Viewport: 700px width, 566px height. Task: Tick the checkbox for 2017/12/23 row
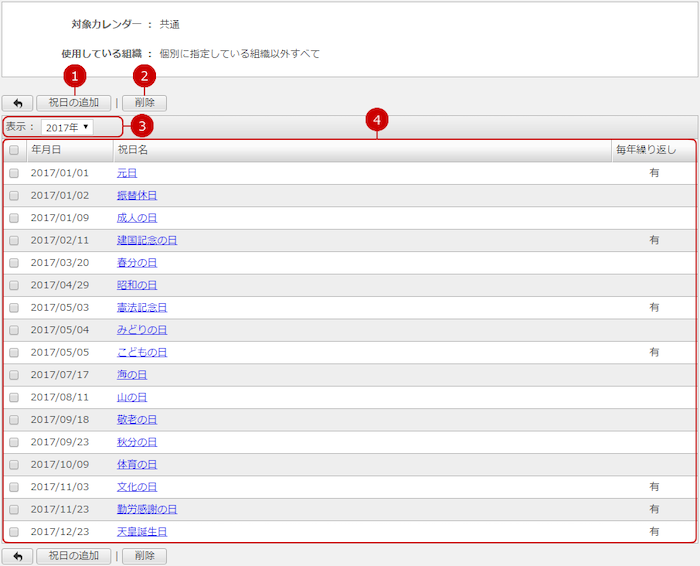pos(14,532)
